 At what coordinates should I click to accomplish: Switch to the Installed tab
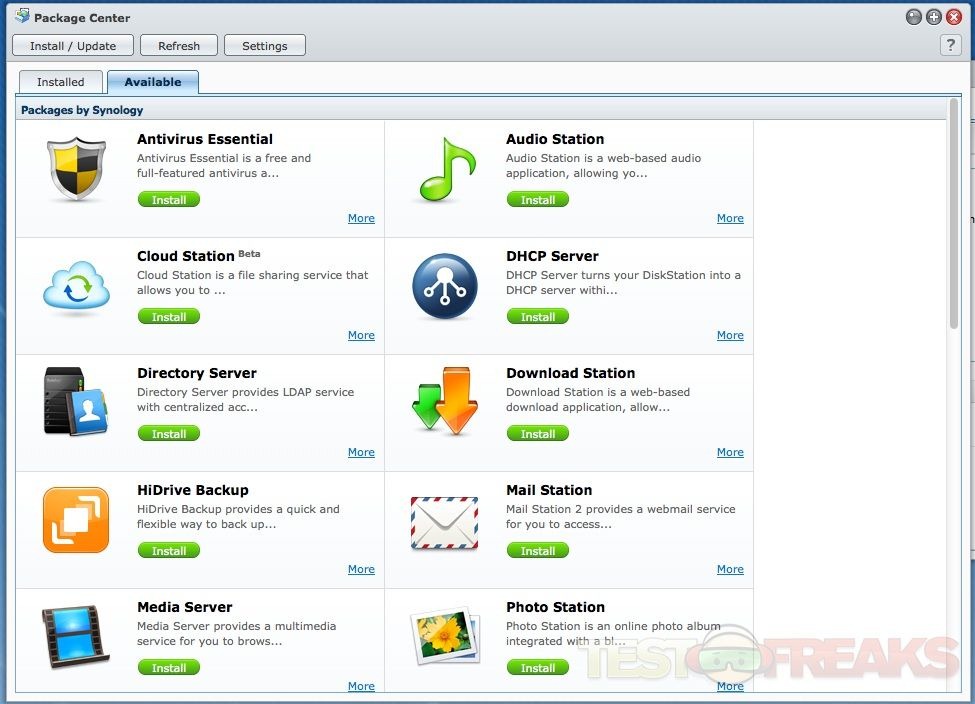click(x=61, y=82)
